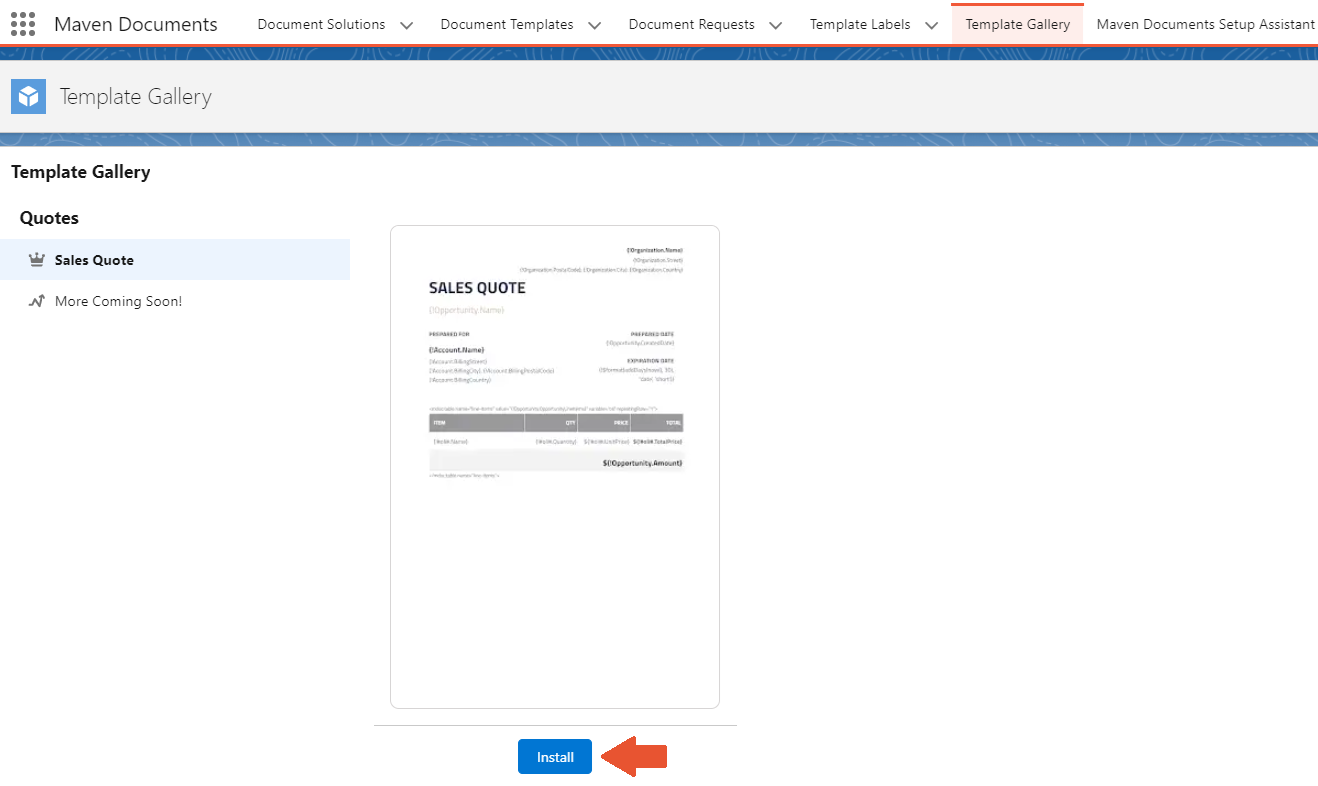Click the Maven Documents app name

pyautogui.click(x=136, y=24)
